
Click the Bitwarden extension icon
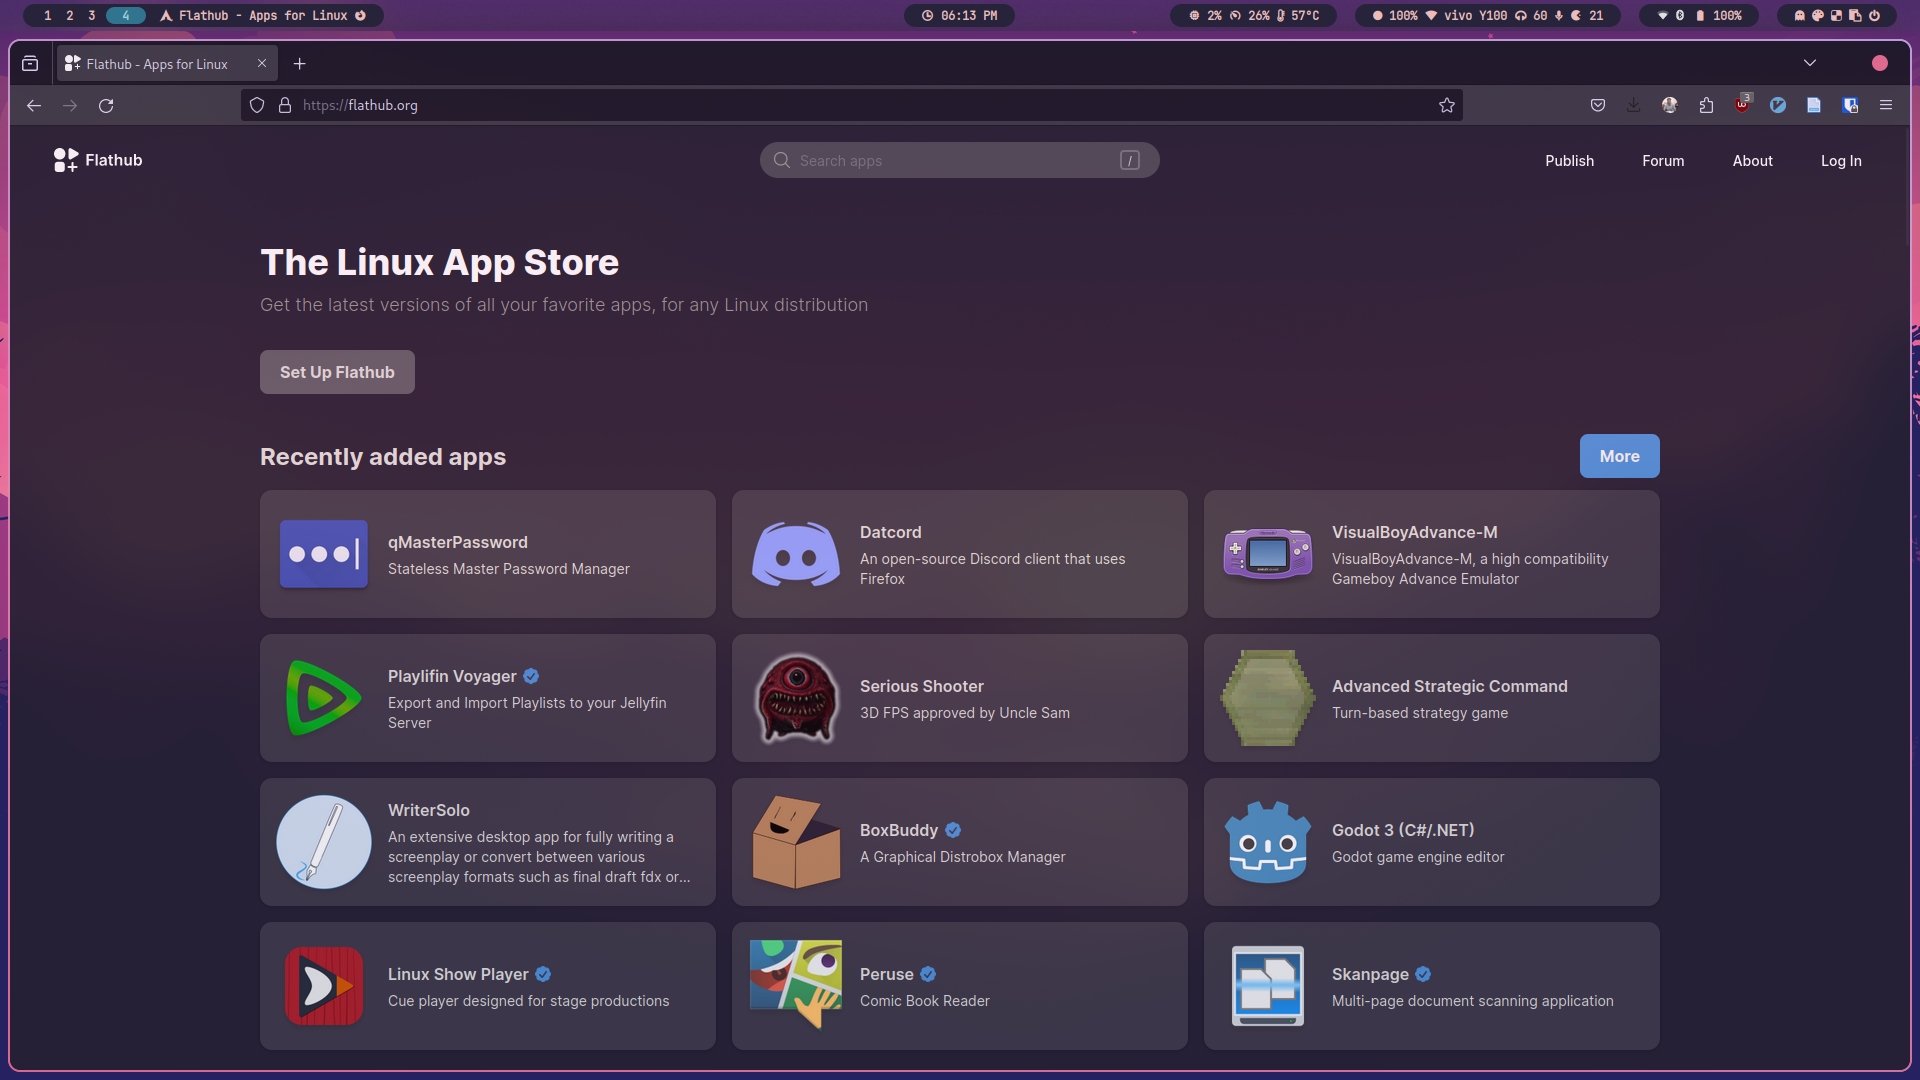tap(1850, 105)
